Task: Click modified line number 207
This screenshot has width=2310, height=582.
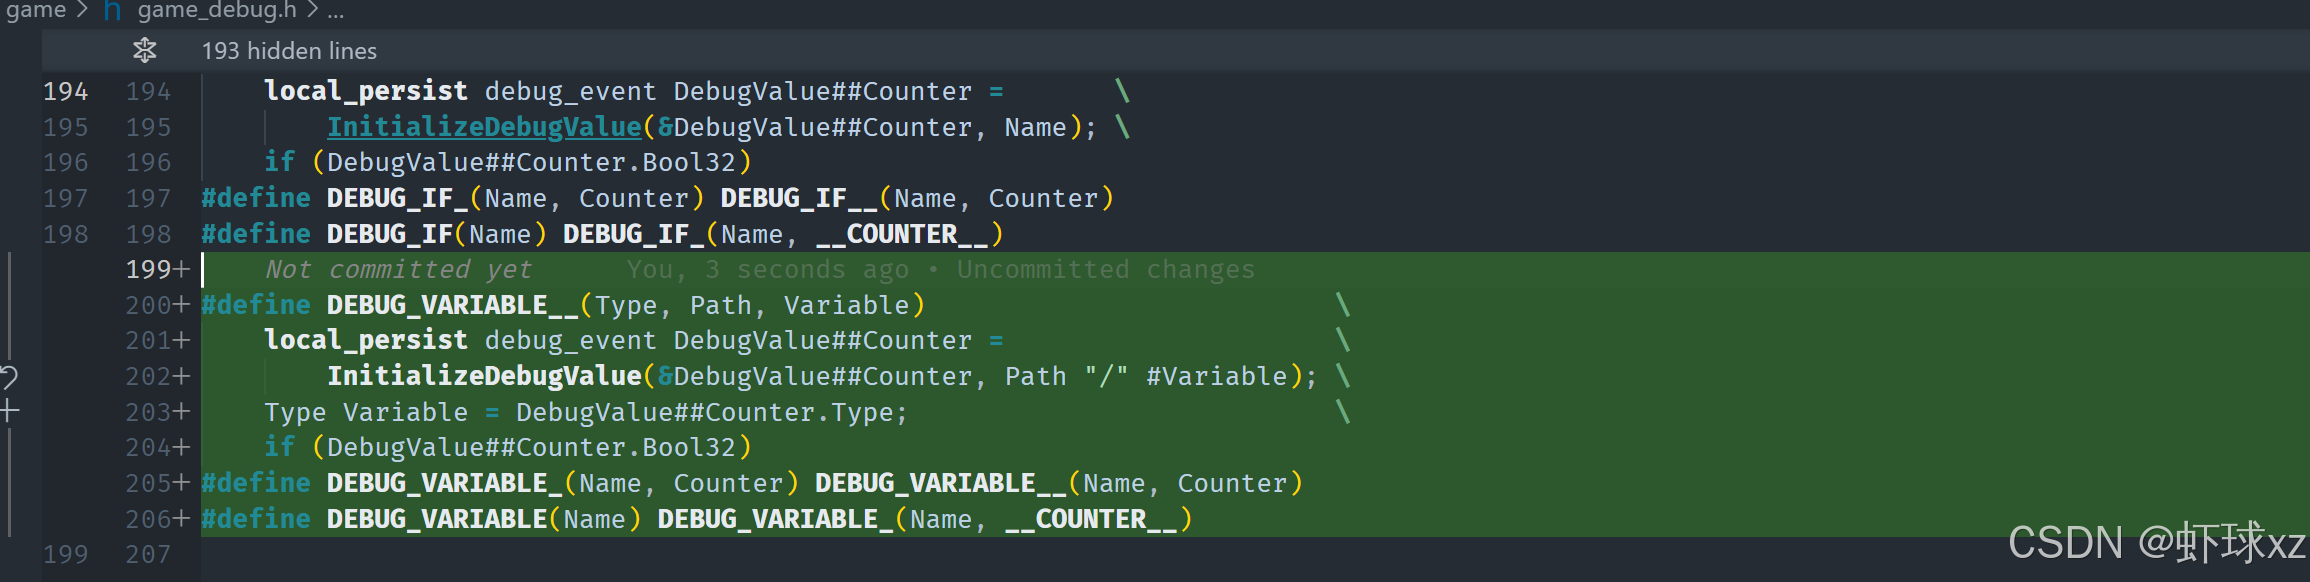Action: click(148, 554)
